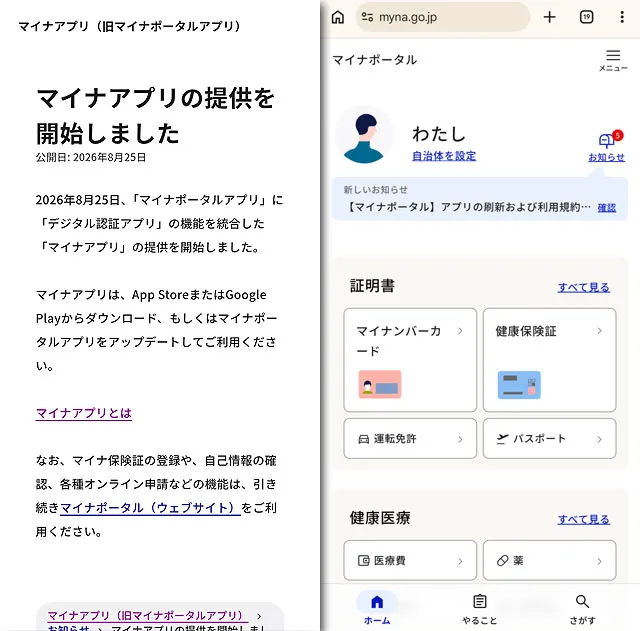This screenshot has width=640, height=631.
Task: Click the 健康医療 section heading
Action: tap(380, 518)
